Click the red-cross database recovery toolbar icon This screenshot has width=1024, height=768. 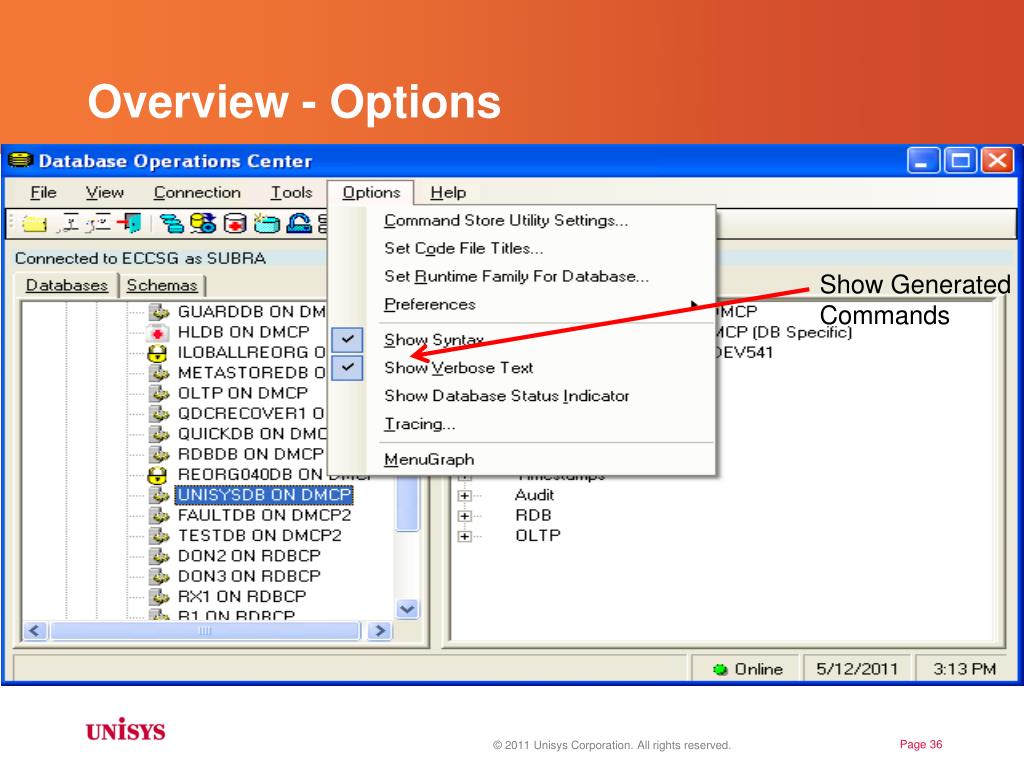(x=235, y=223)
